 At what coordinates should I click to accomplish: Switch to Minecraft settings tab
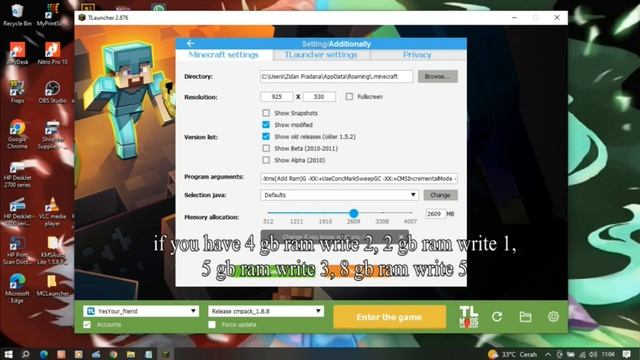click(224, 55)
